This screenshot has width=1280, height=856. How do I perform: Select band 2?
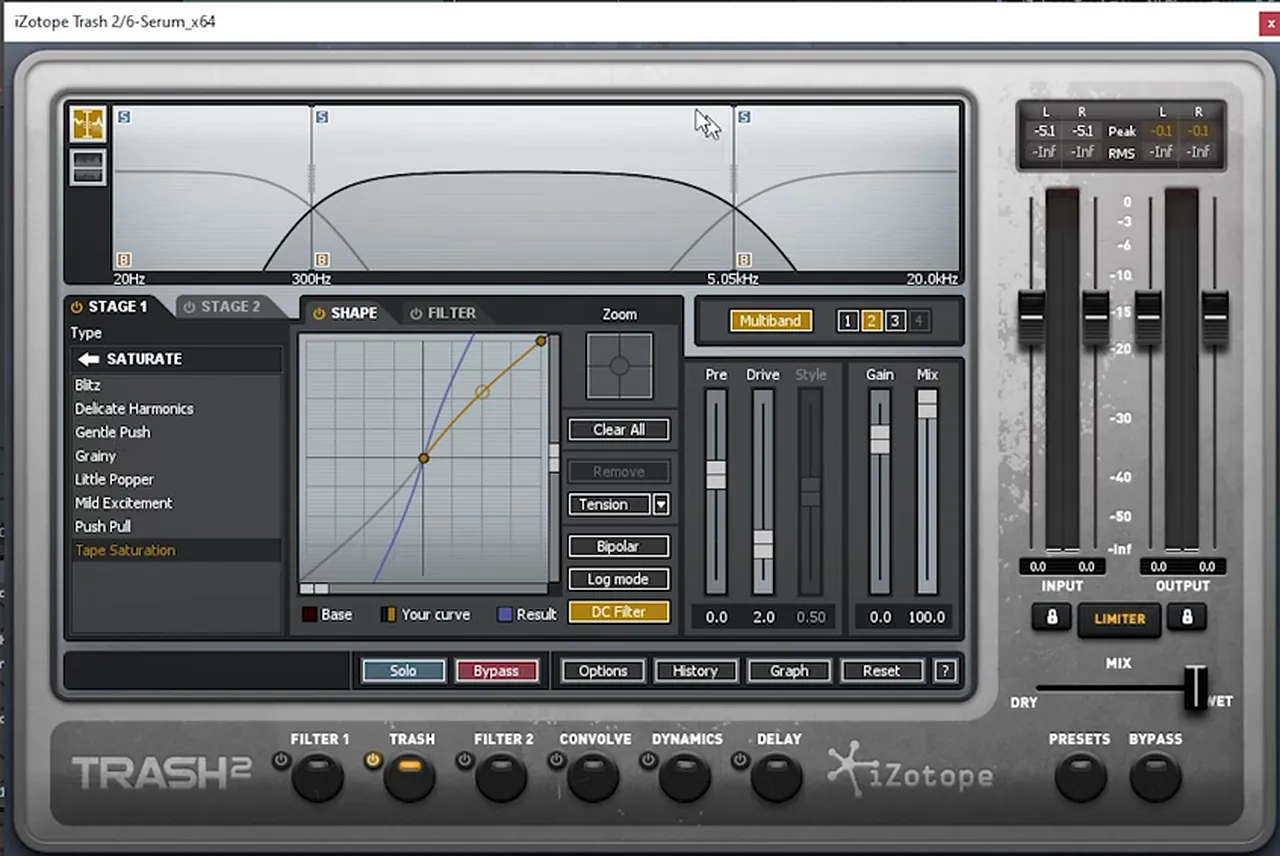tap(871, 321)
